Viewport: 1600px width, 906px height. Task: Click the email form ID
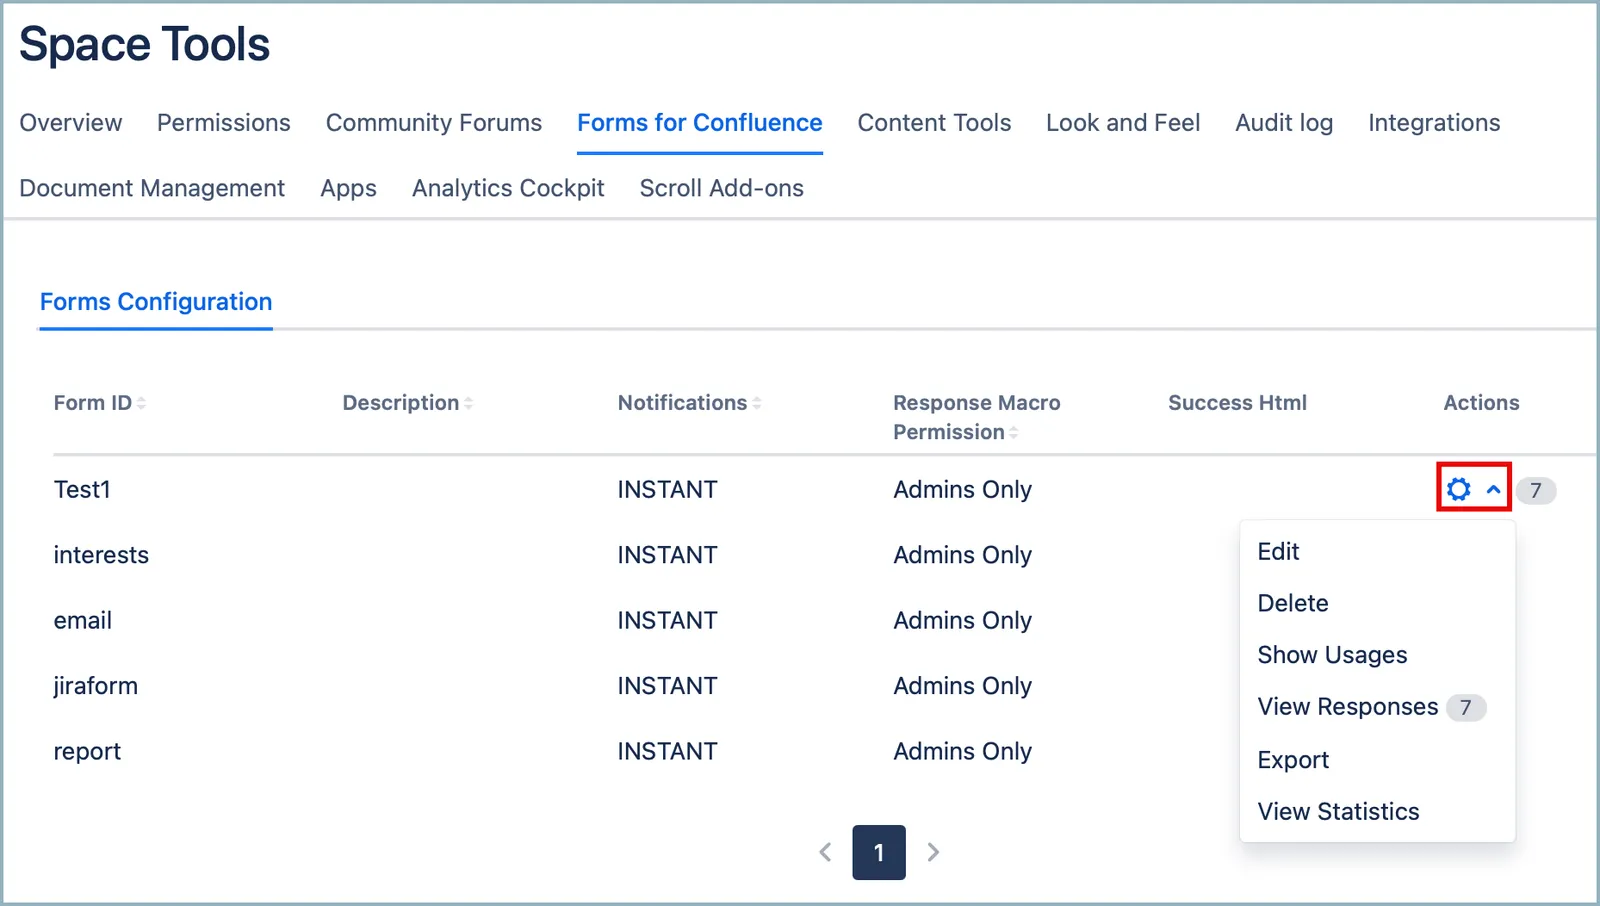[83, 620]
